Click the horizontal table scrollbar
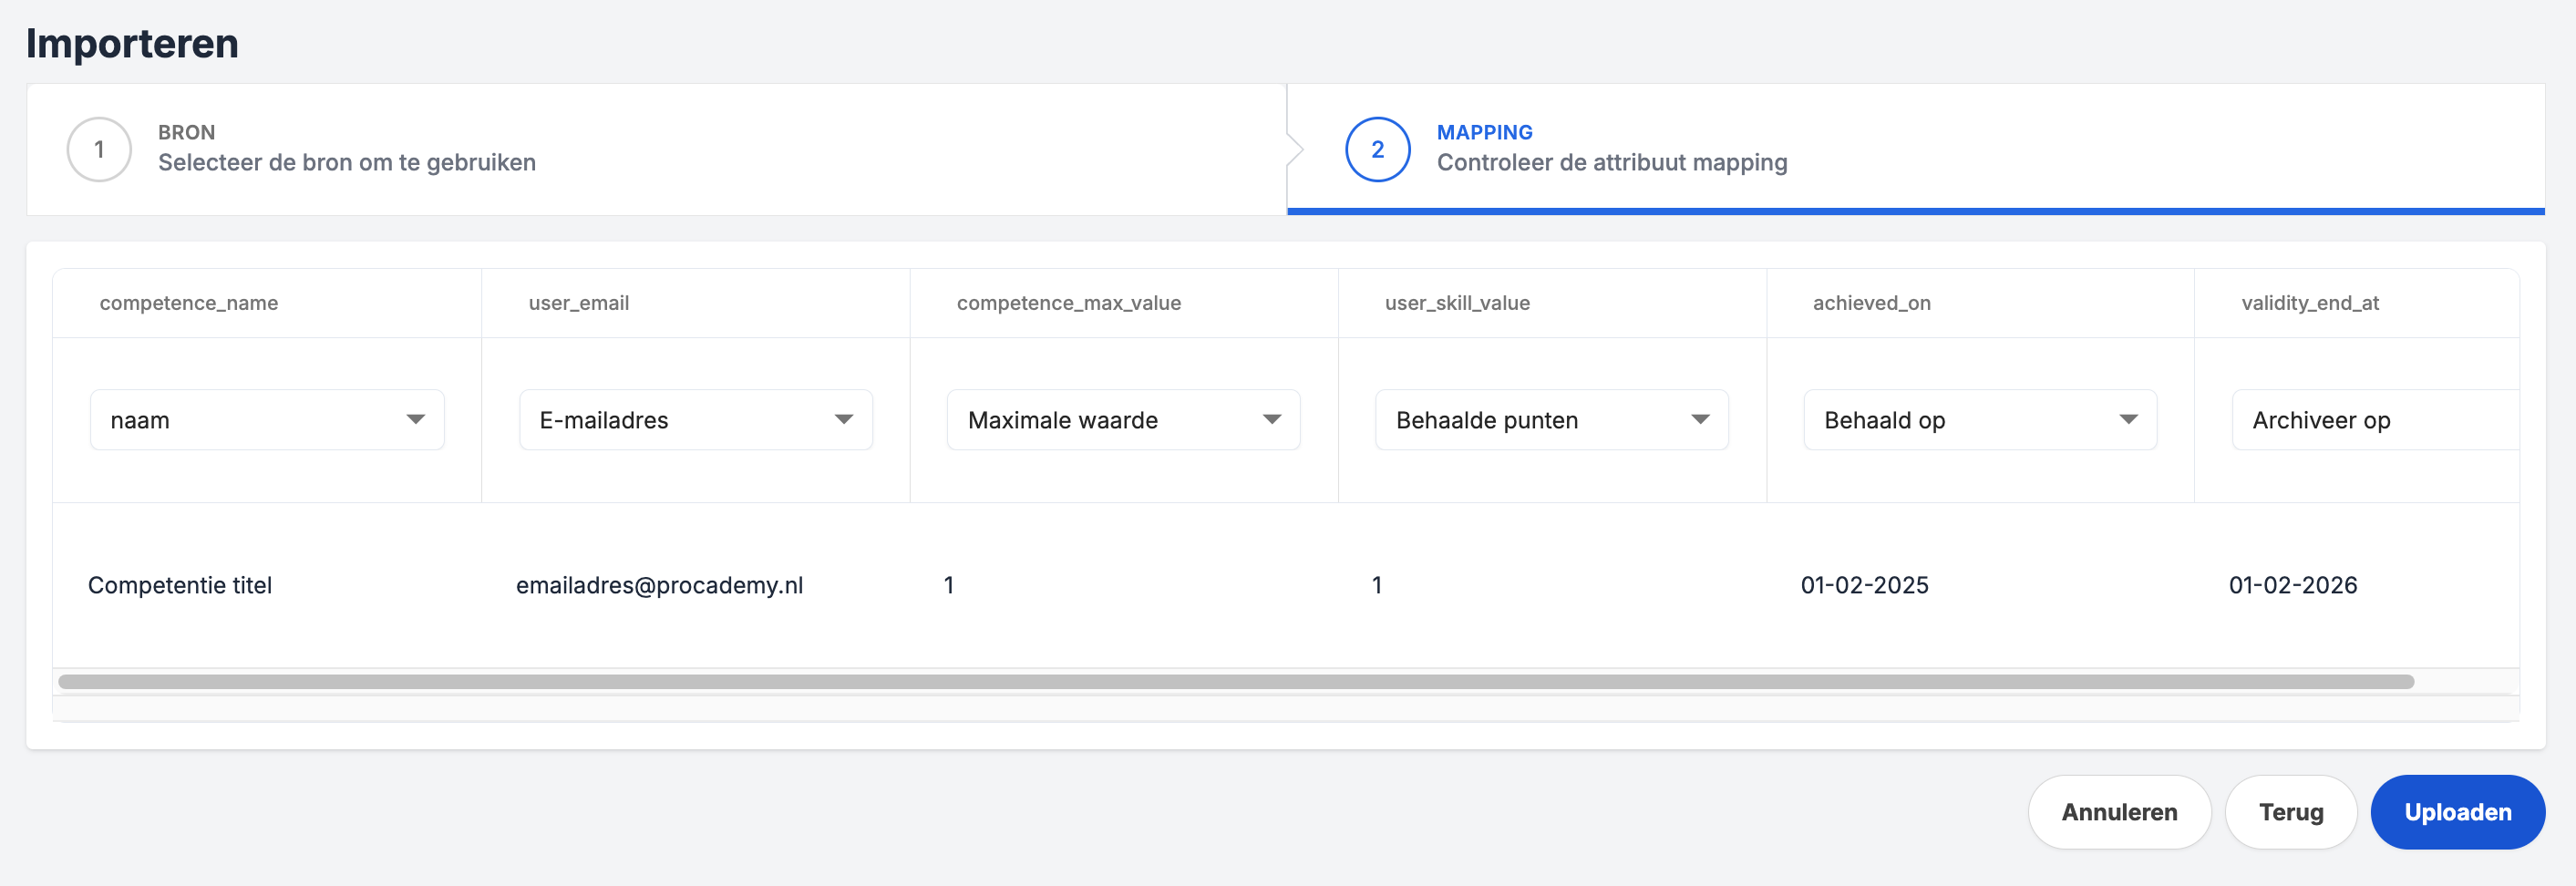 [1235, 682]
